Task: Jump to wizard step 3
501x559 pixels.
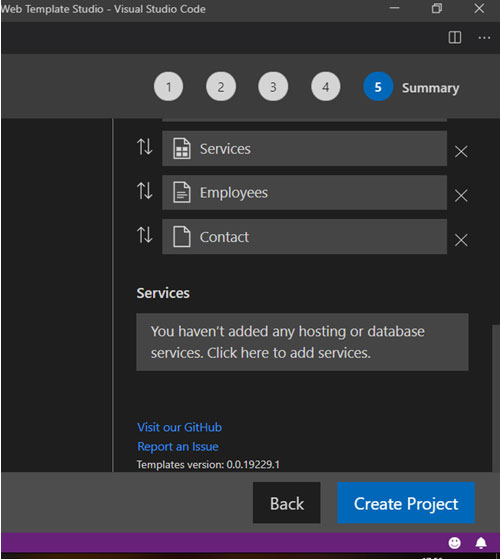Action: pos(273,87)
